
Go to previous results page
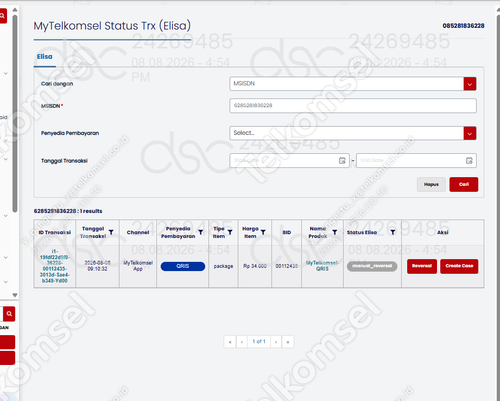(x=242, y=342)
